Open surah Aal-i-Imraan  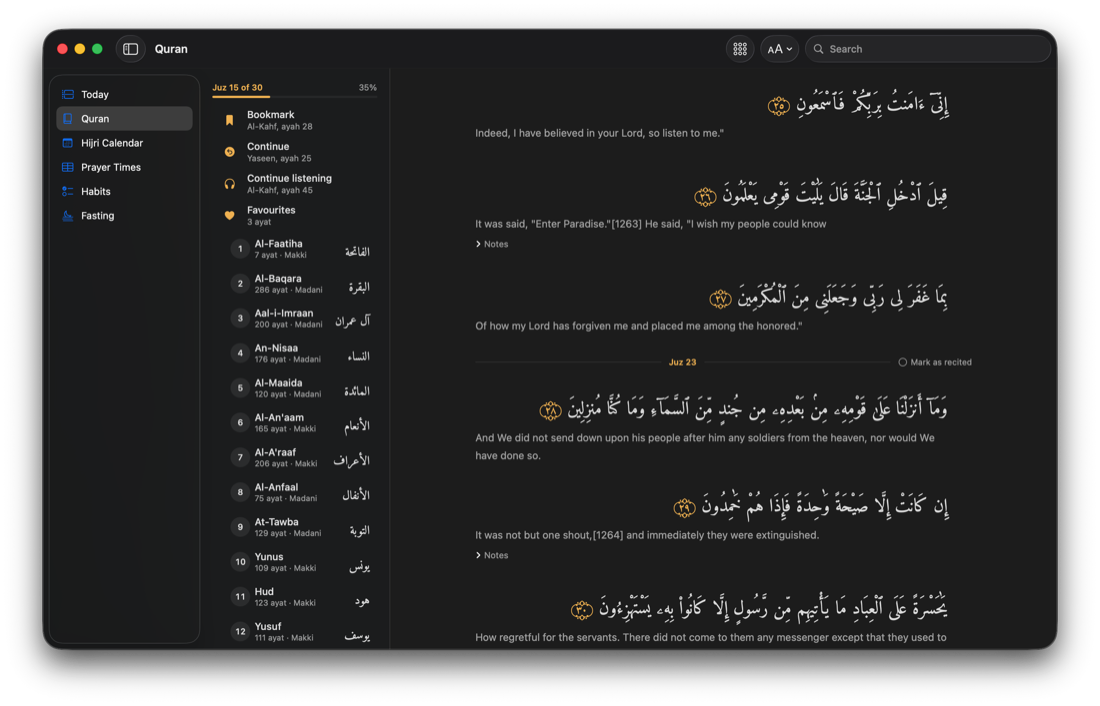pos(300,319)
